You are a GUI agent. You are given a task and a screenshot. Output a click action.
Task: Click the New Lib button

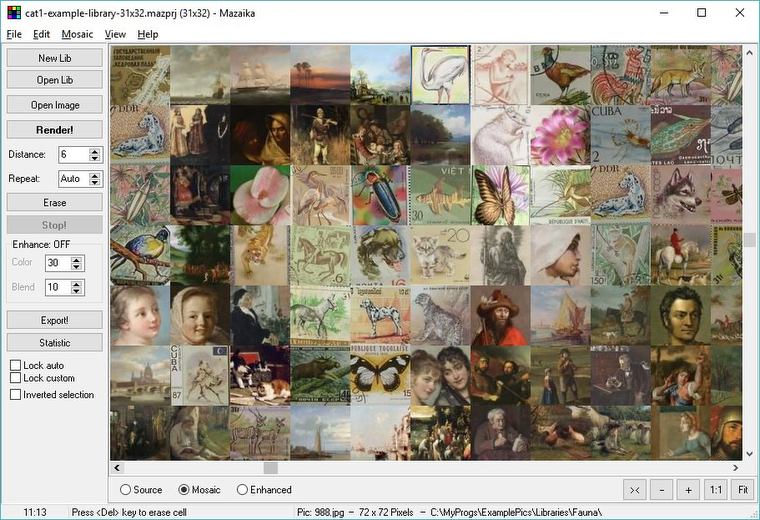pos(55,58)
